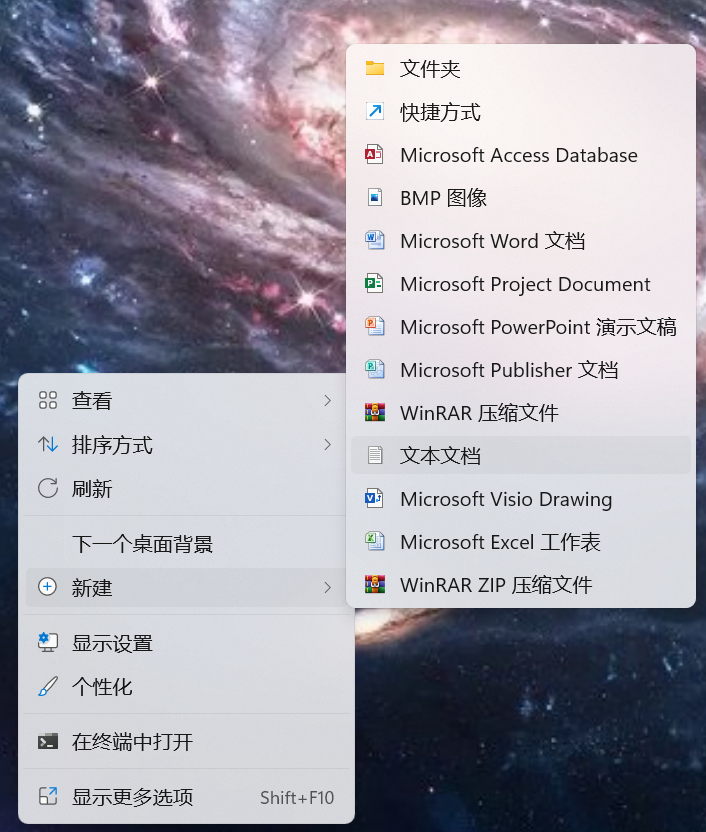Create a Microsoft Word 文档
The height and width of the screenshot is (832, 706).
pos(521,241)
